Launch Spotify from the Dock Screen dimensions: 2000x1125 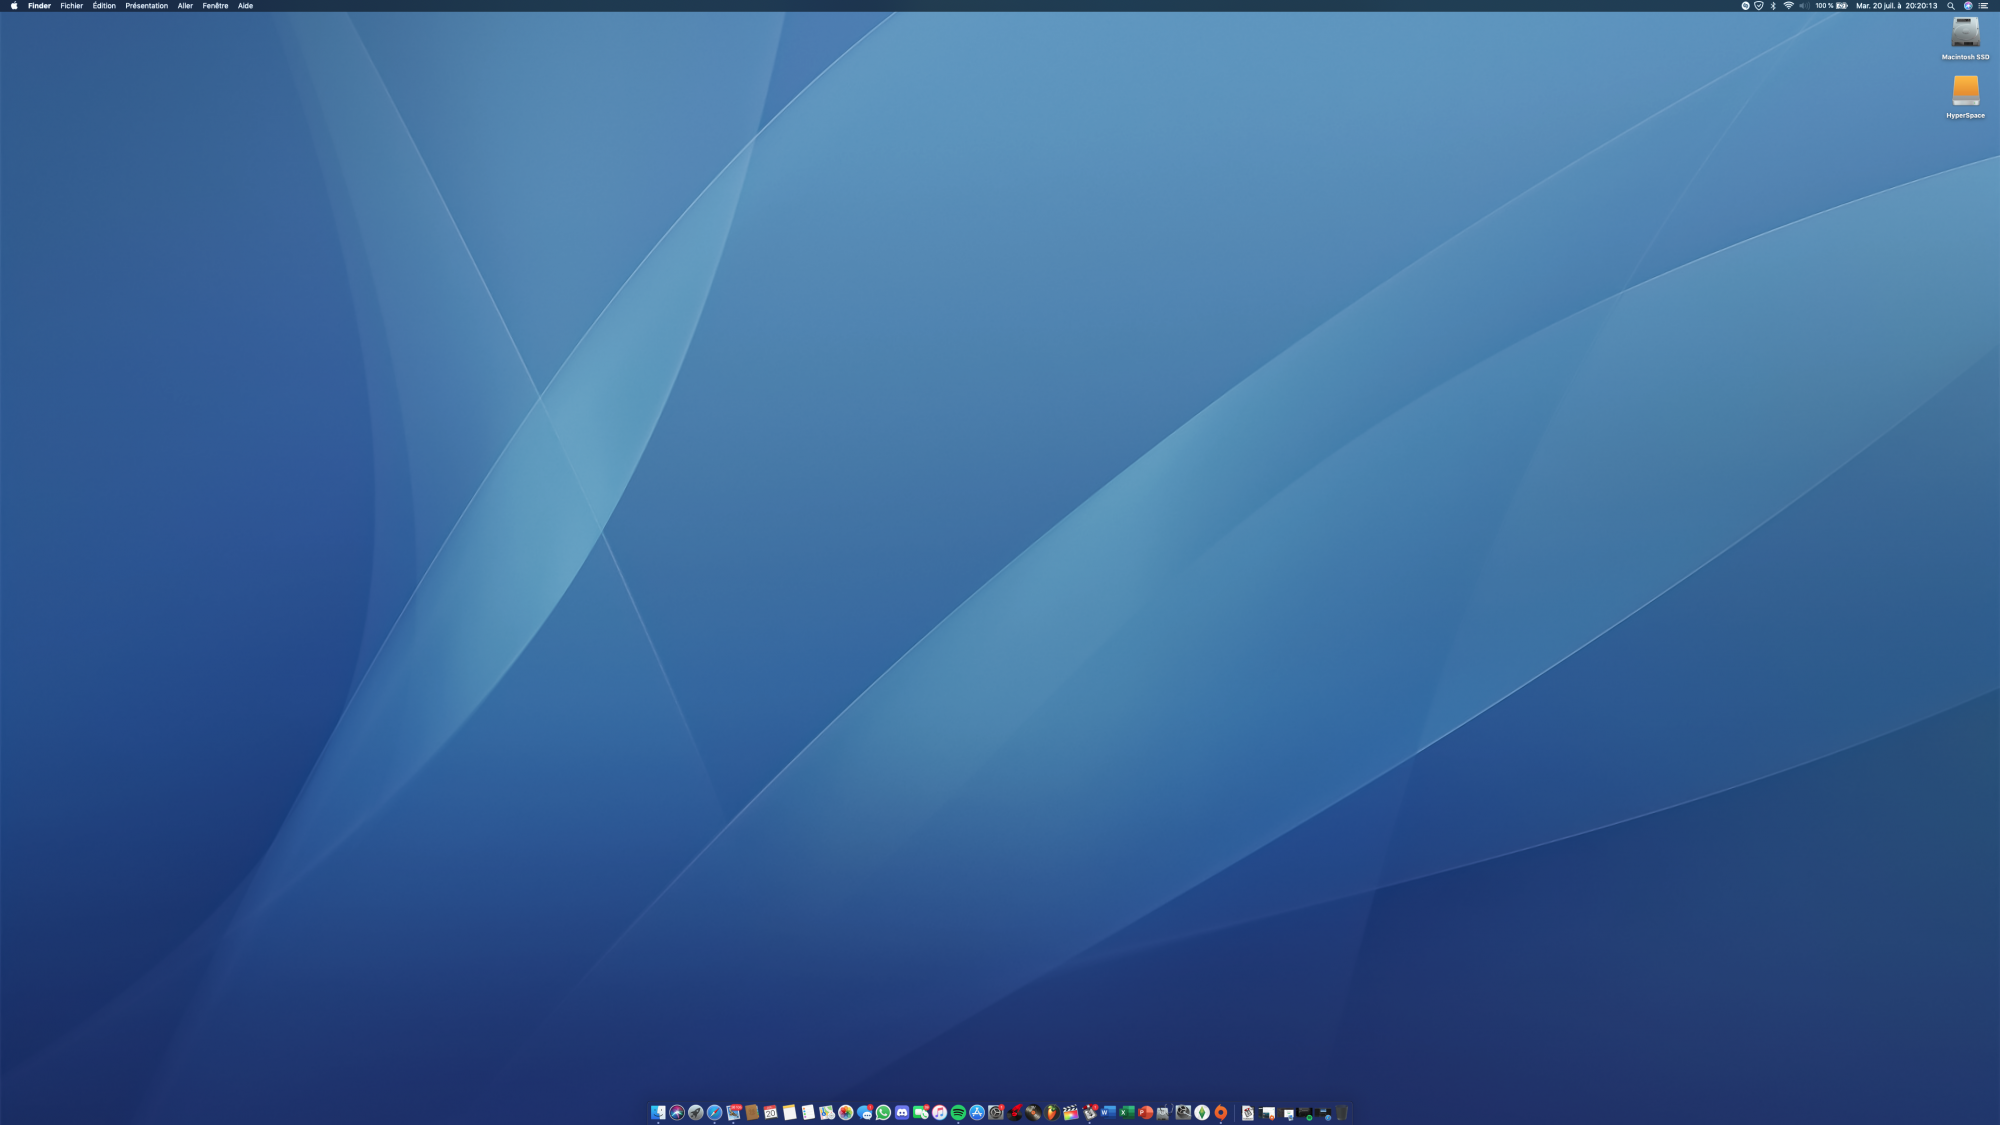pyautogui.click(x=958, y=1112)
